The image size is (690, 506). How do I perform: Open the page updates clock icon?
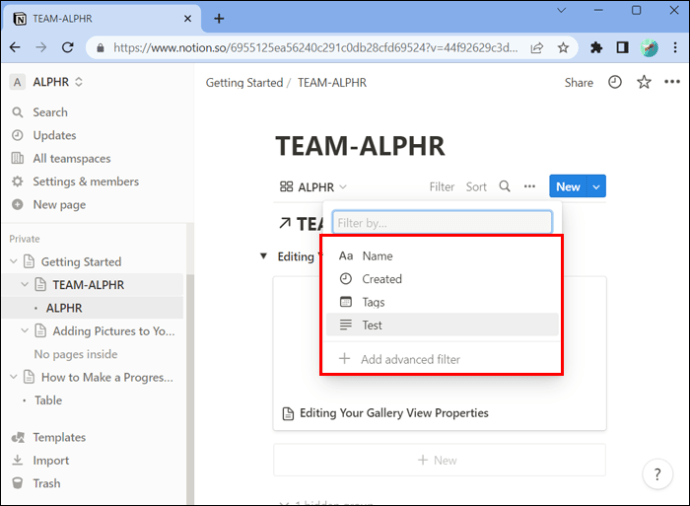[615, 83]
